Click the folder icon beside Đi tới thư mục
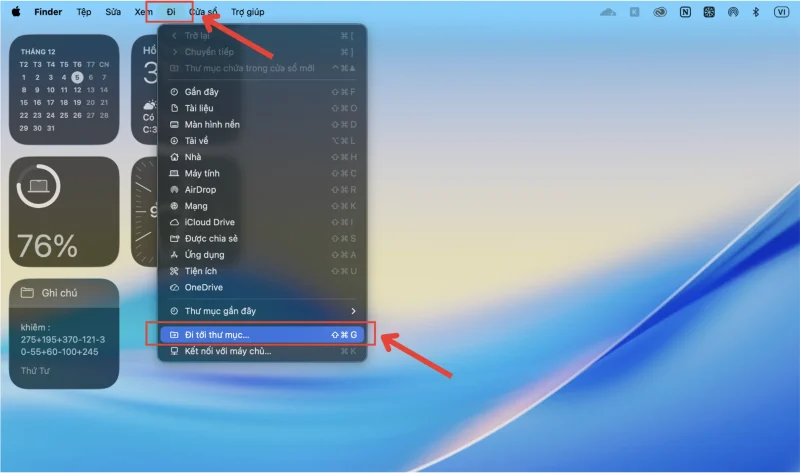 click(x=174, y=335)
